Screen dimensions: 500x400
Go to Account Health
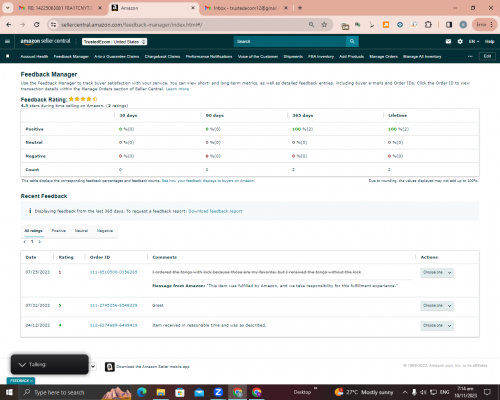34,57
